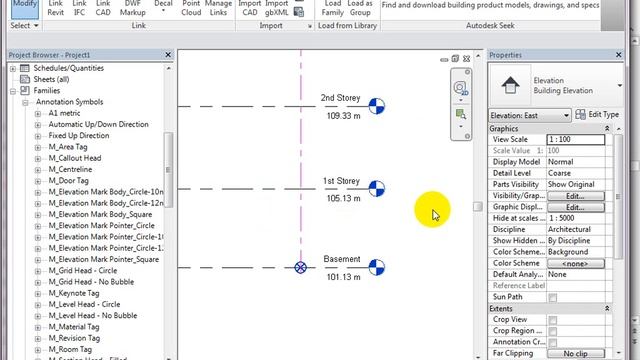
Task: Expand the Schedules/Quantities node
Action: [13, 69]
